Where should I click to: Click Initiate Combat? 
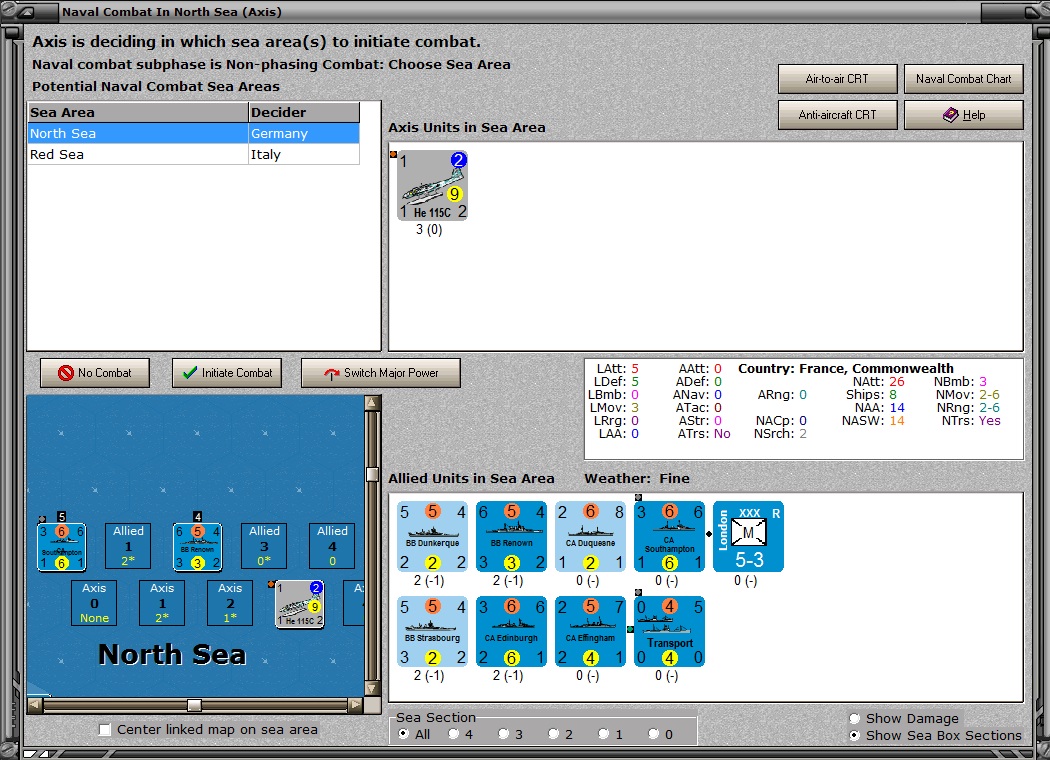(x=227, y=373)
